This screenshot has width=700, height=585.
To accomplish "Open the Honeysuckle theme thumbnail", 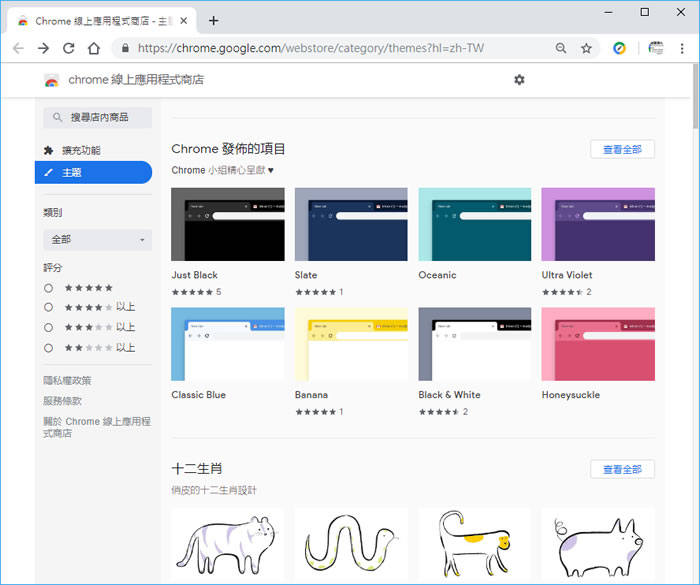I will (x=598, y=344).
